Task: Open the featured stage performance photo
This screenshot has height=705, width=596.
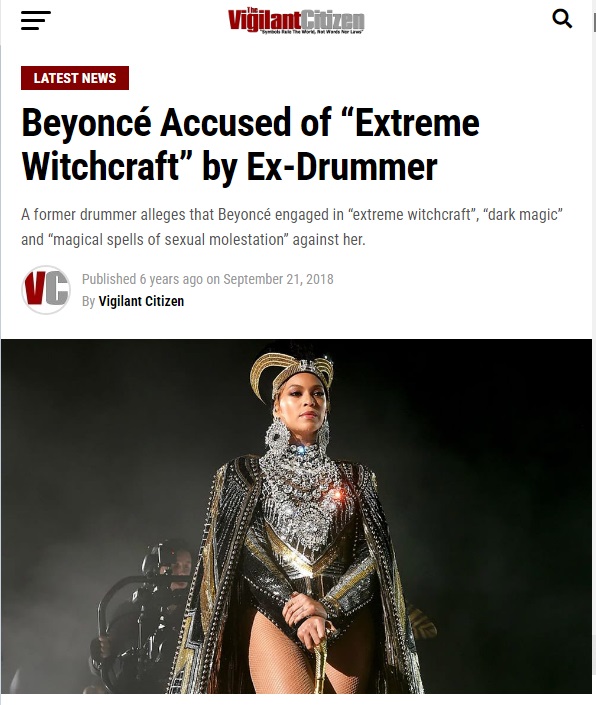Action: (296, 516)
